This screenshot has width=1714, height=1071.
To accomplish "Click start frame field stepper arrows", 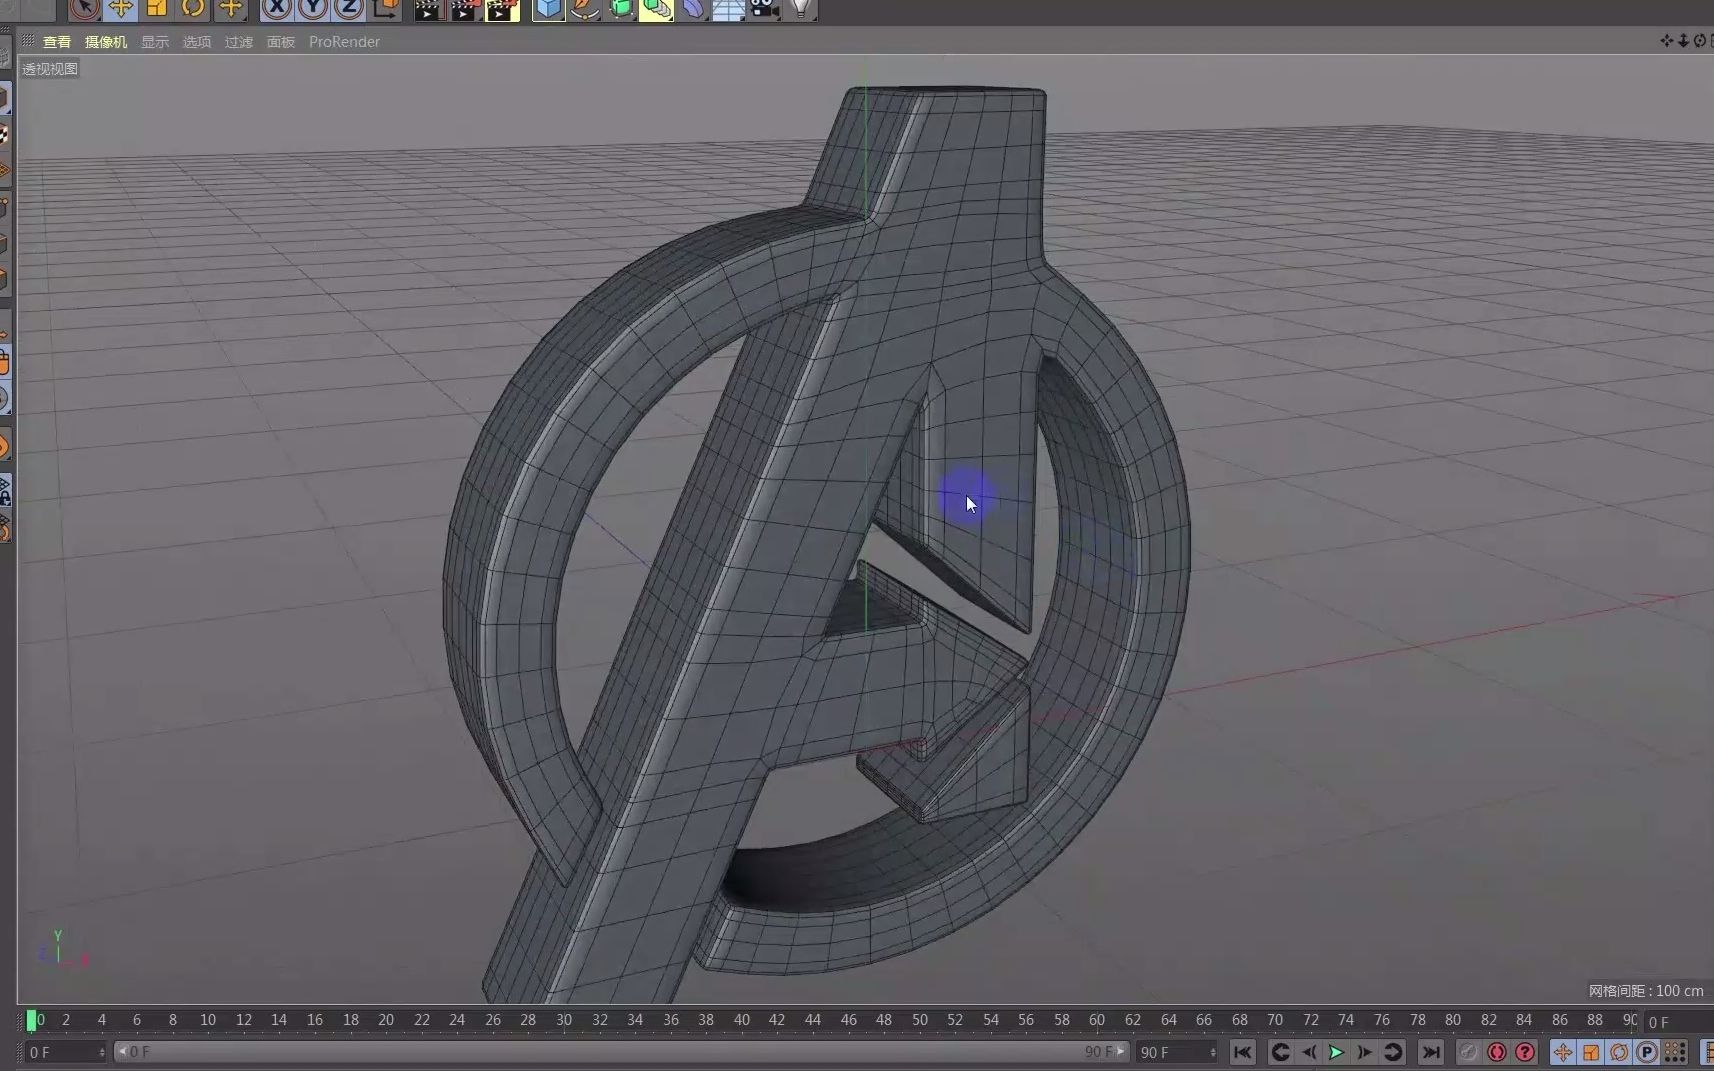I will click(x=102, y=1052).
